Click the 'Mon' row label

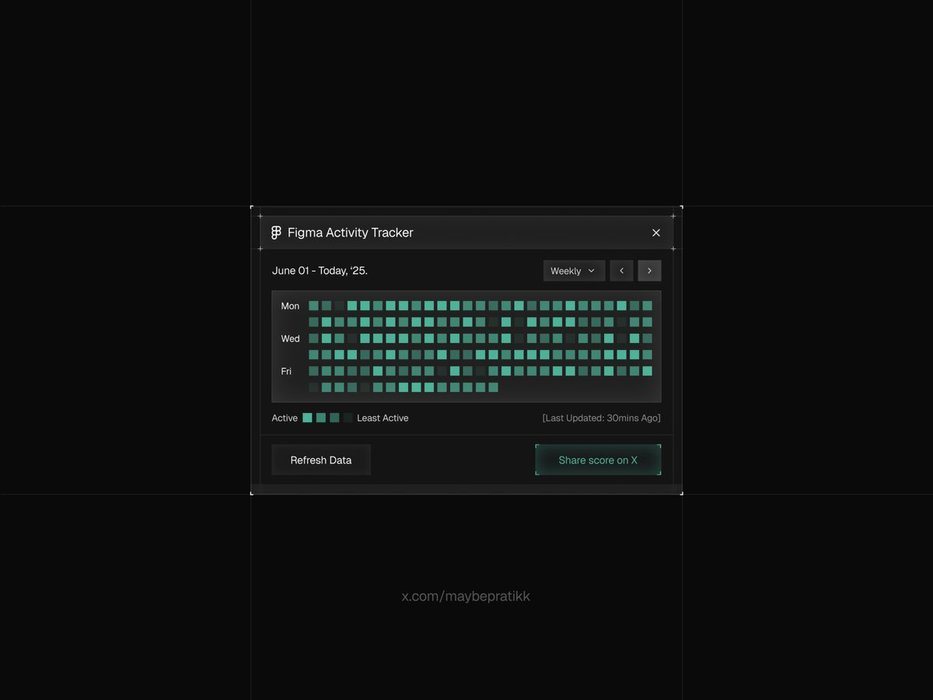(290, 306)
